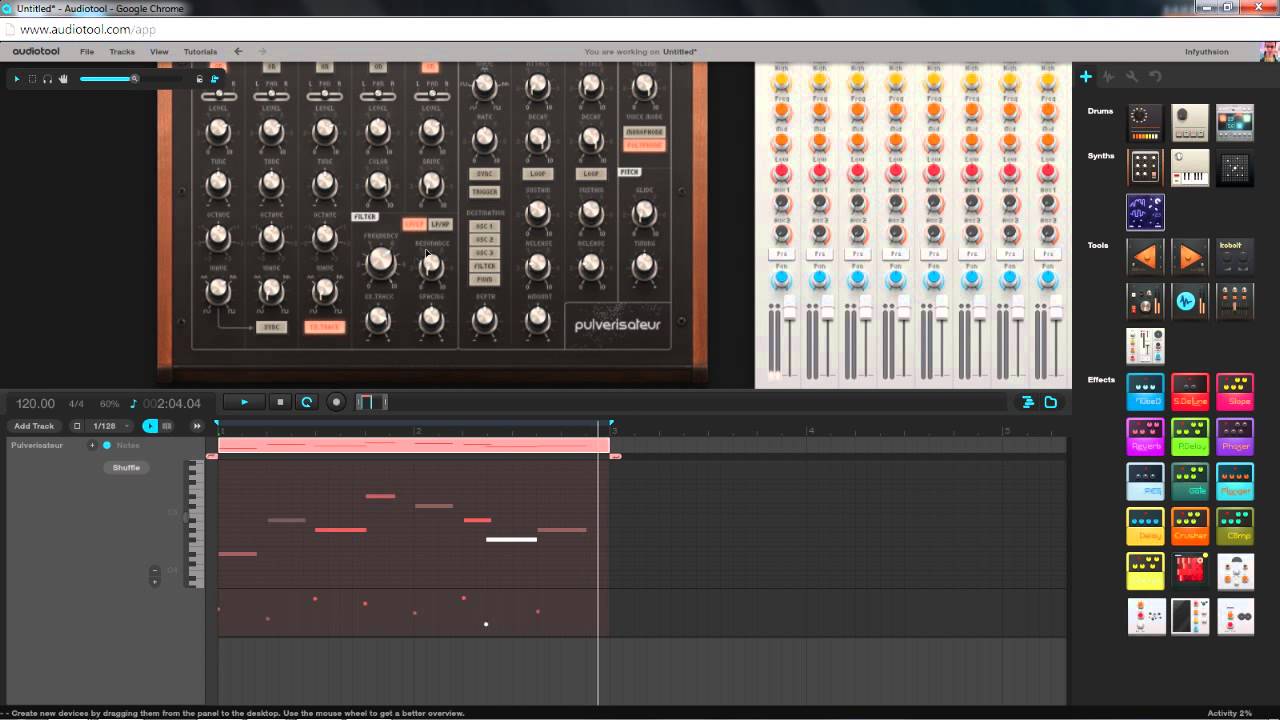This screenshot has height=720, width=1280.
Task: Select the right-arrow merger tool
Action: point(1190,256)
